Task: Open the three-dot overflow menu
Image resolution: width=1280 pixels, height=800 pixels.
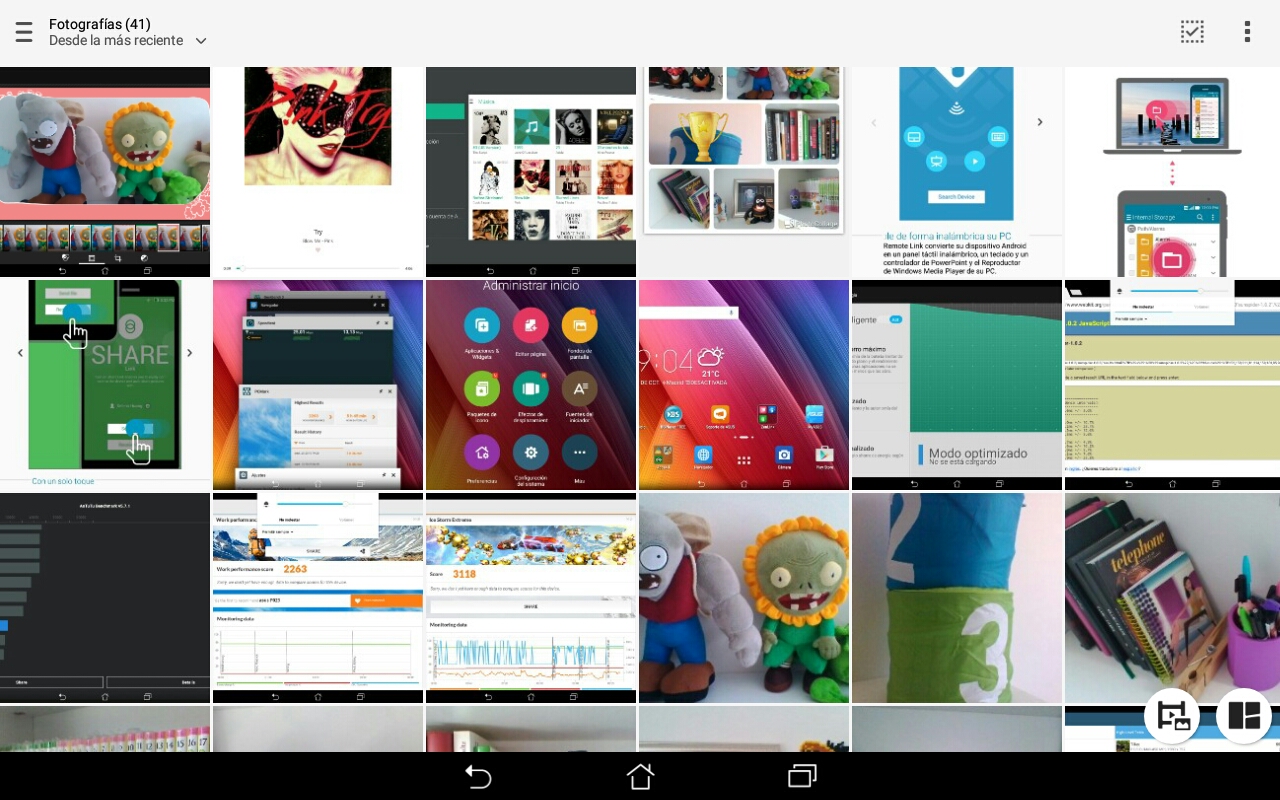Action: (1247, 32)
